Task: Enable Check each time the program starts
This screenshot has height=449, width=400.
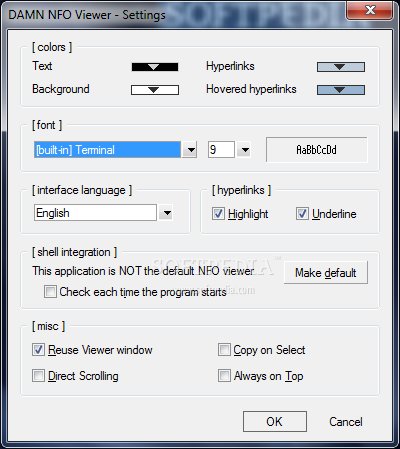Action: click(50, 292)
